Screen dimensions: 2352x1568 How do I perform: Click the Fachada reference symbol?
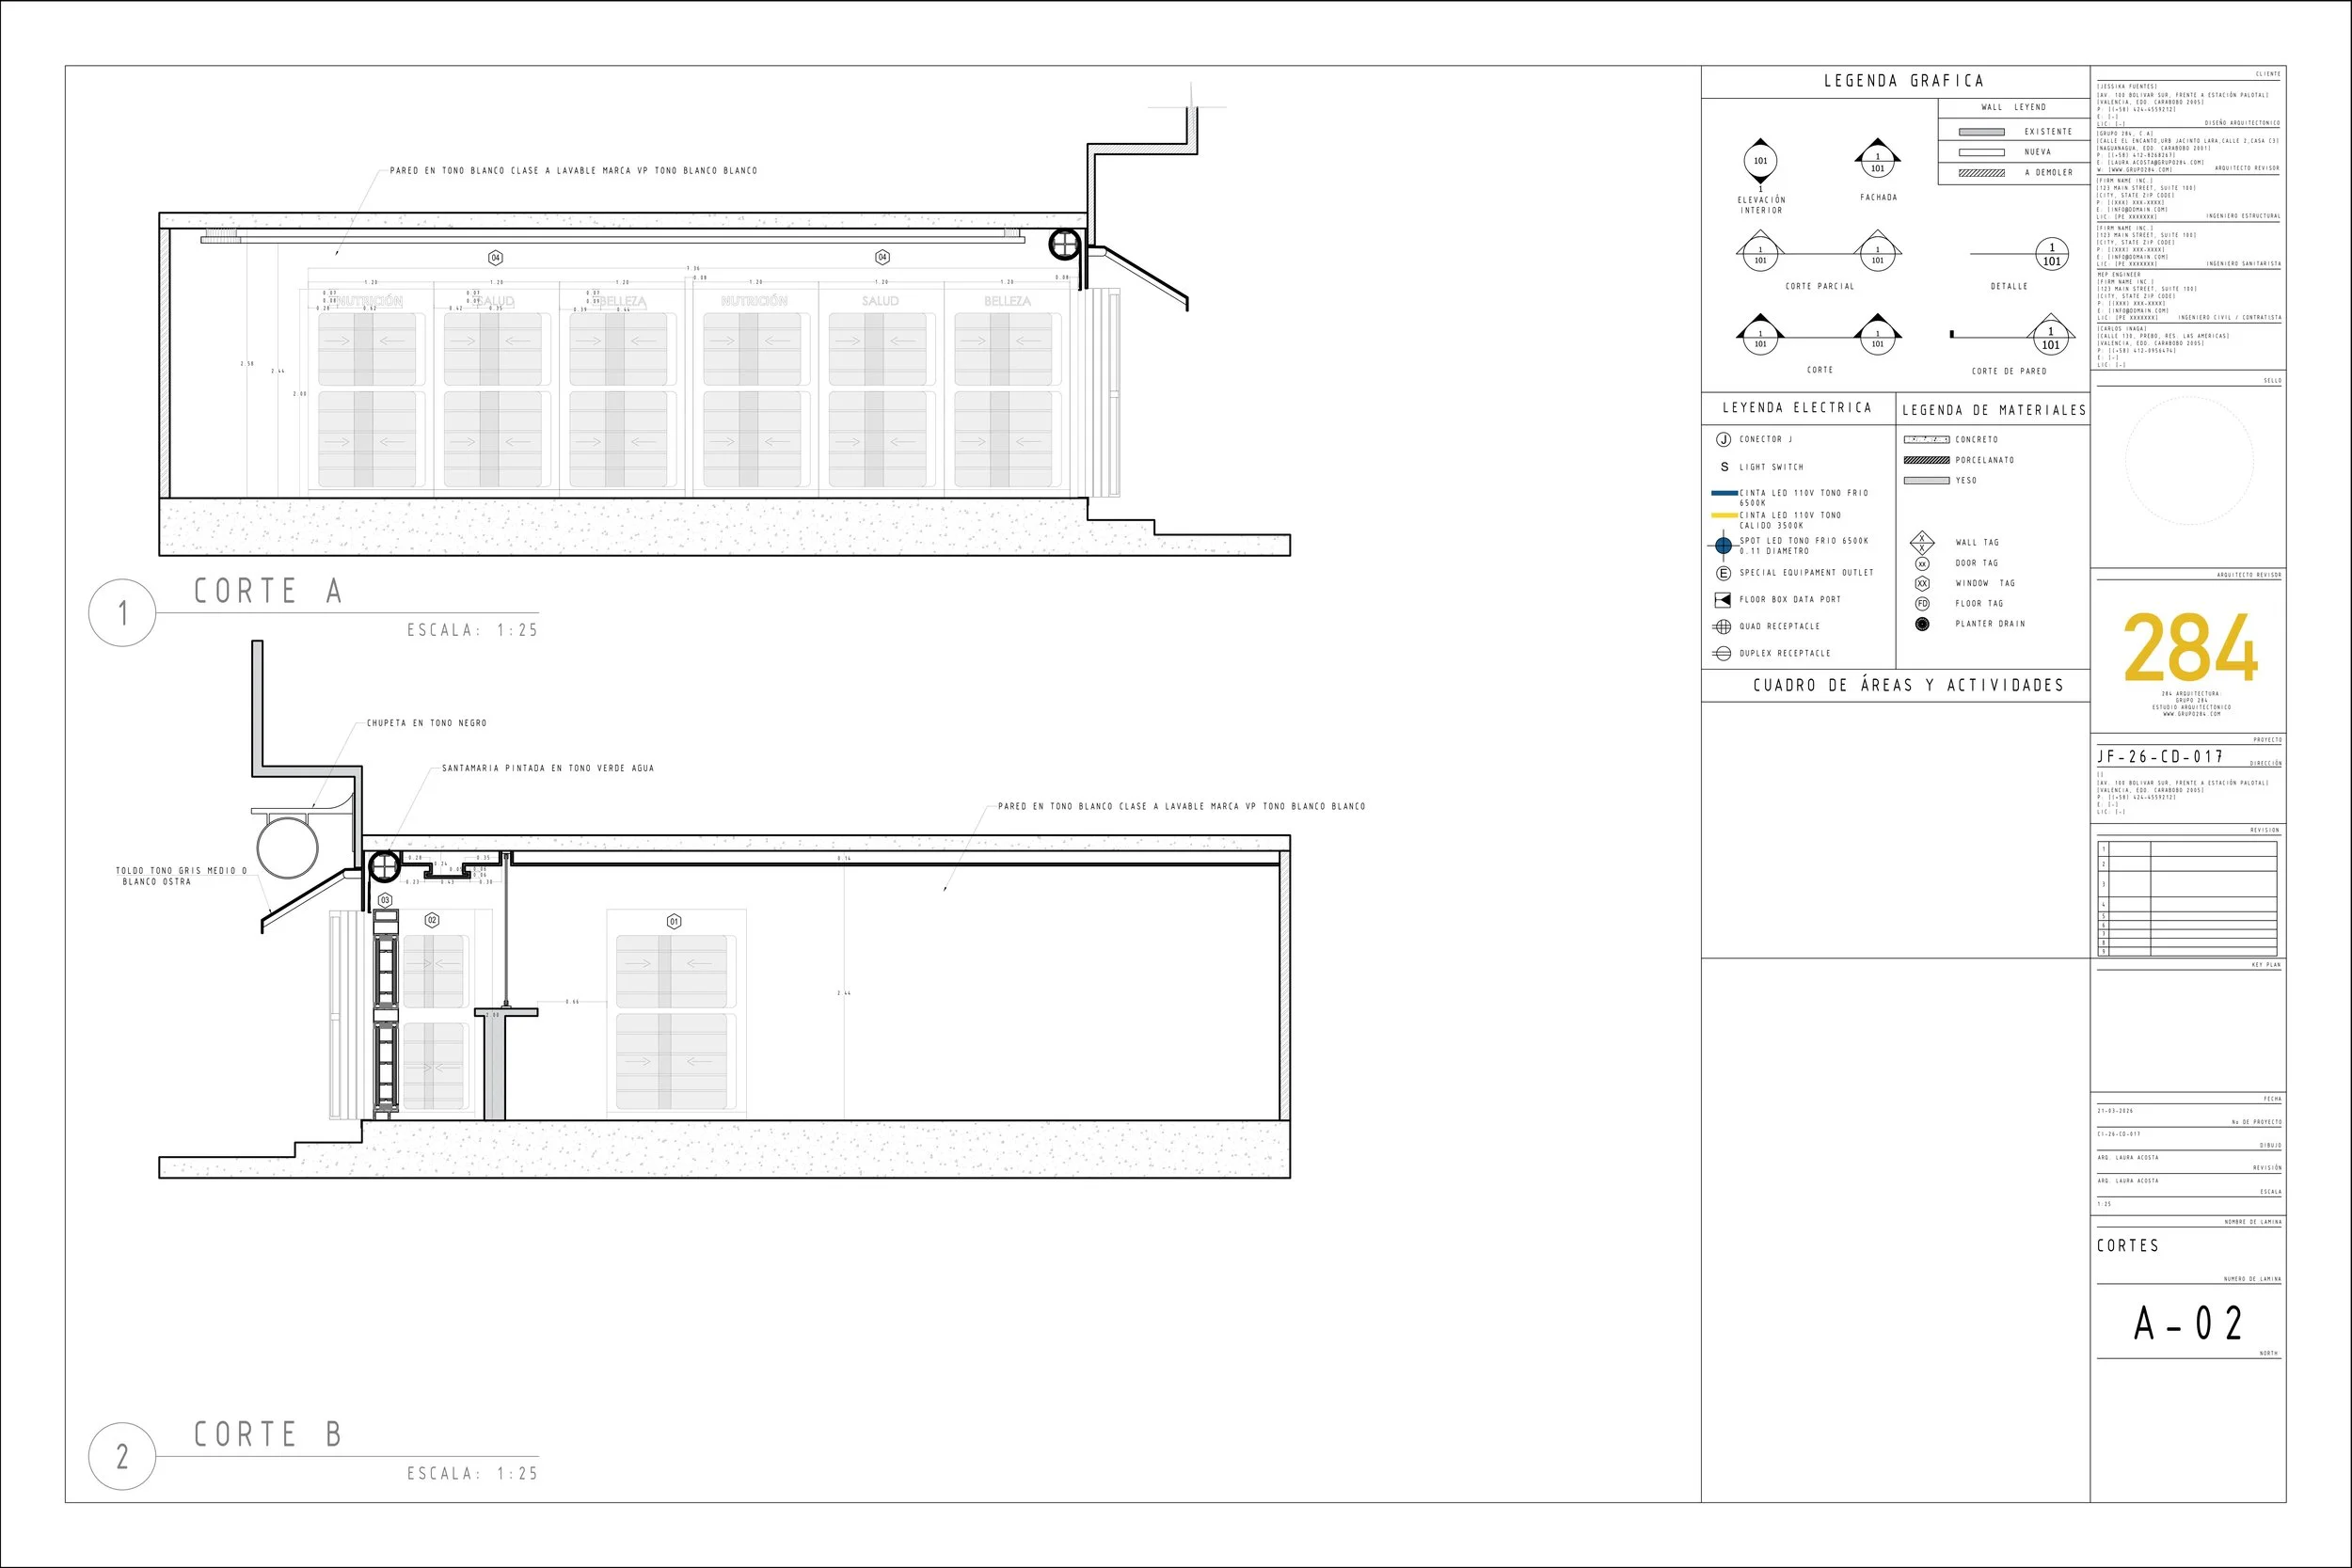point(1877,159)
